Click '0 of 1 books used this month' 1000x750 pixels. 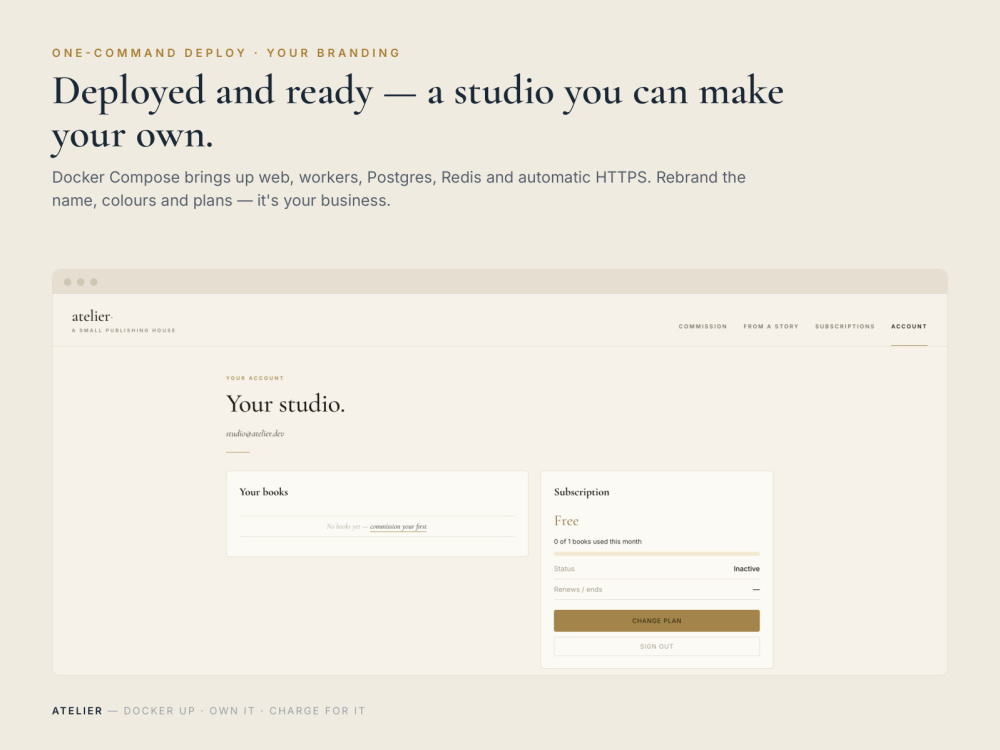tap(598, 541)
